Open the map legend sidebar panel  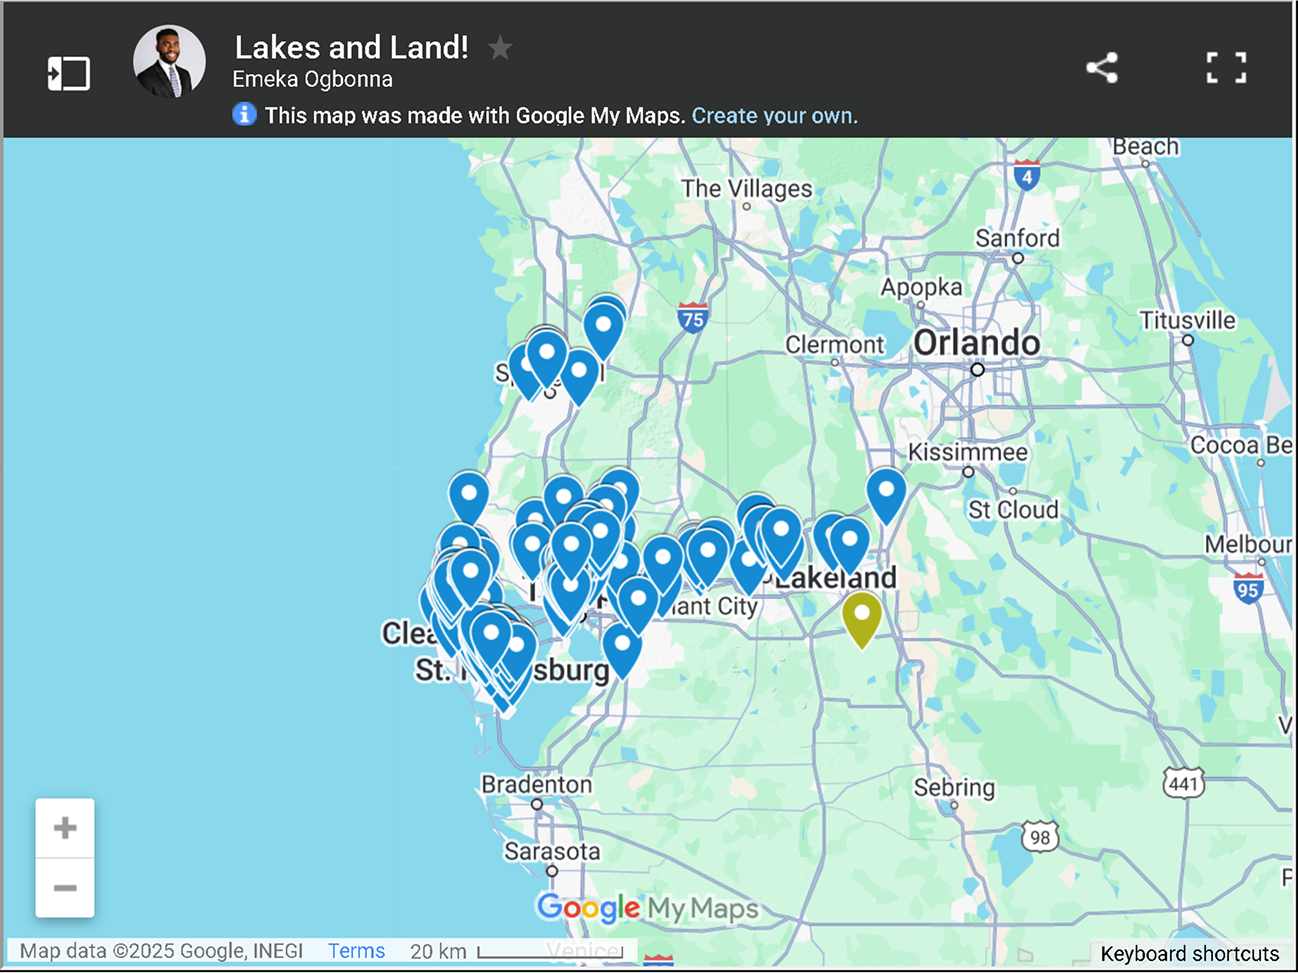tap(68, 73)
